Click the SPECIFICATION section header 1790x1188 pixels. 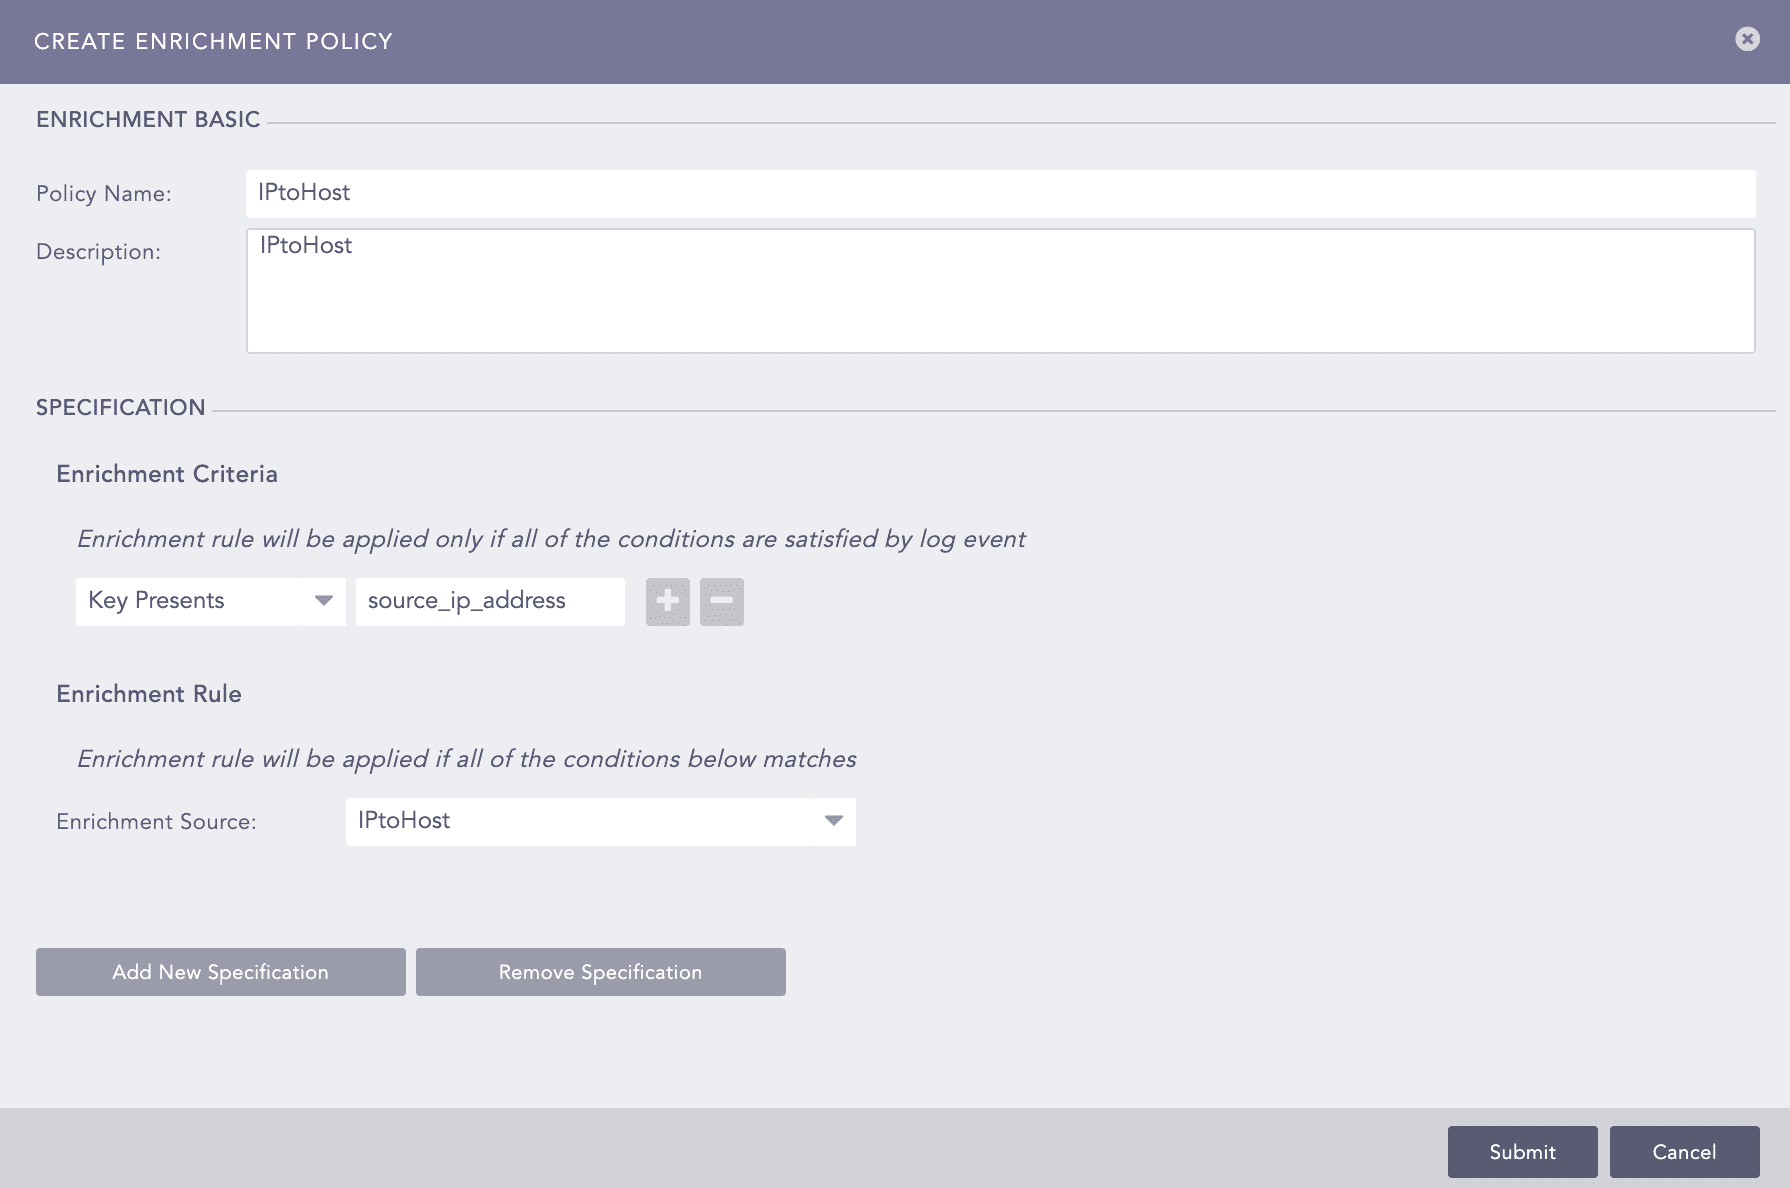point(120,408)
